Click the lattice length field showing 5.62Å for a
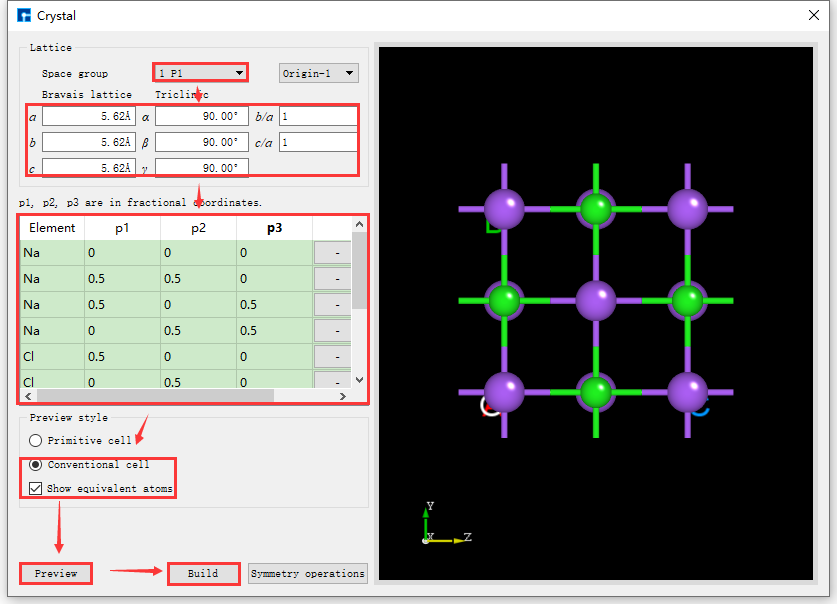This screenshot has height=604, width=837. [88, 115]
